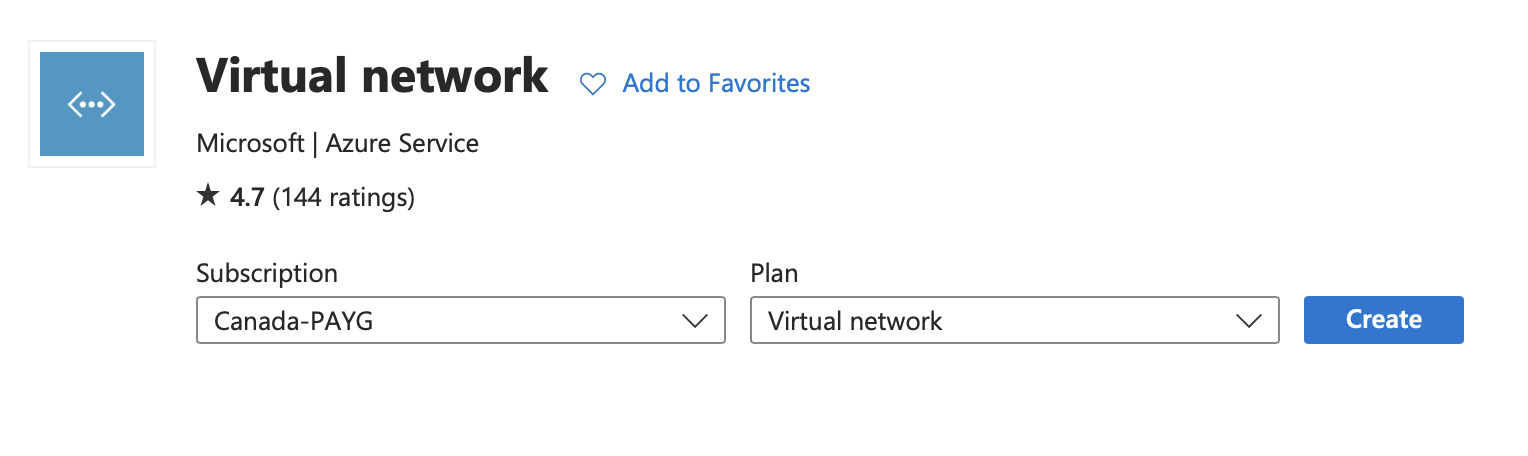Open the Canada-PAYG subscription combo box

point(461,320)
